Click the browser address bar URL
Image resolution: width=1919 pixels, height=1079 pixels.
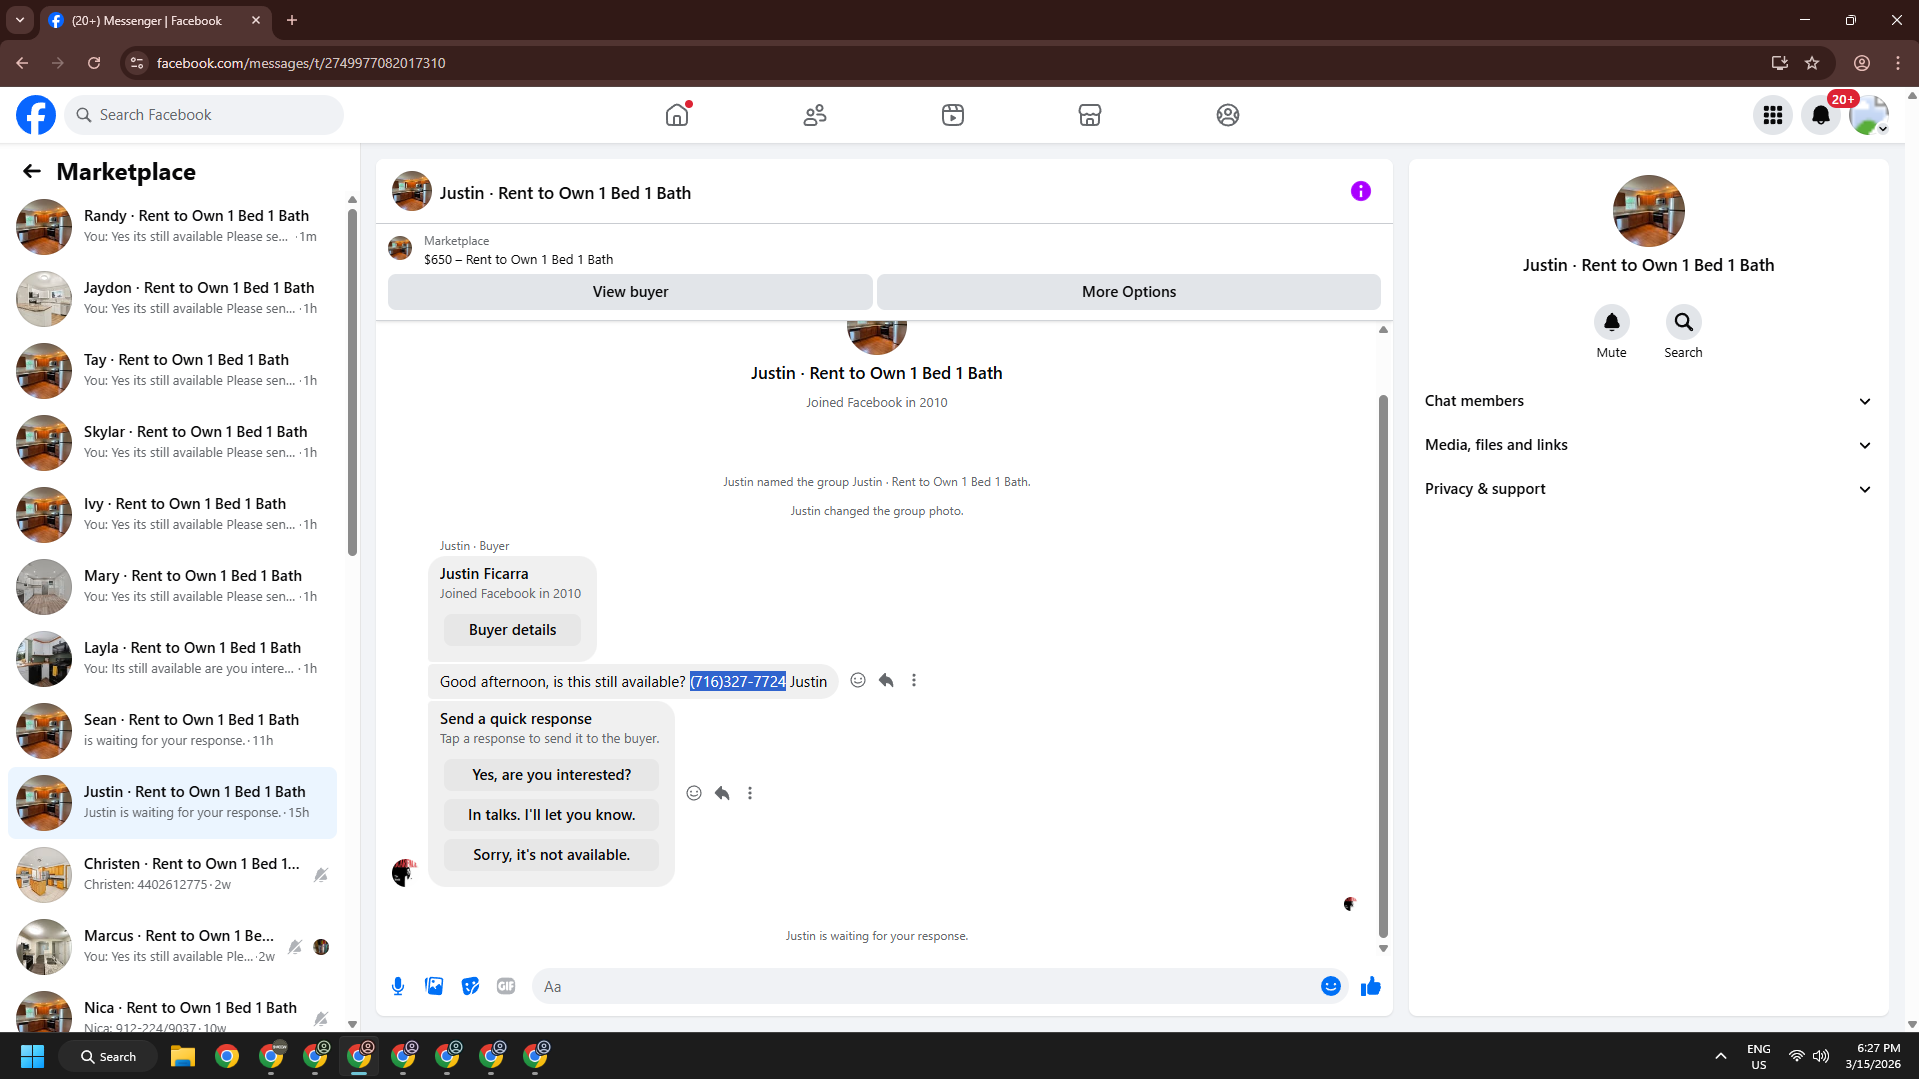click(x=301, y=63)
